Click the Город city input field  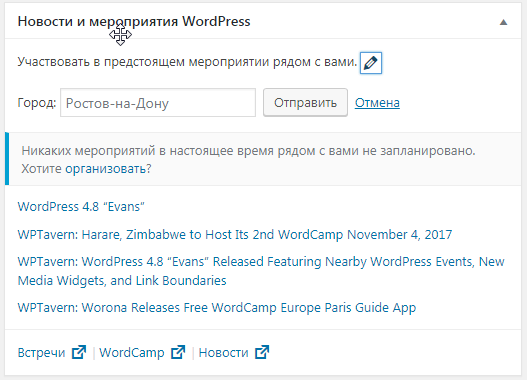tap(158, 102)
